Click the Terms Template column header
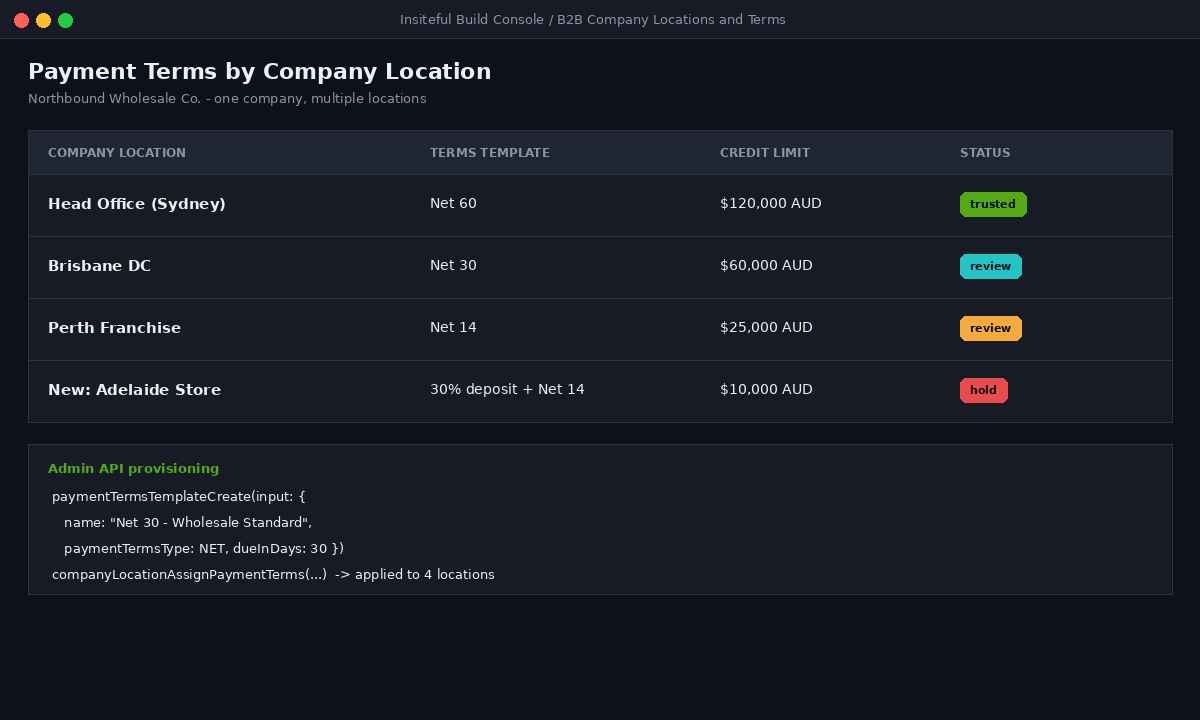Image resolution: width=1200 pixels, height=720 pixels. 490,153
